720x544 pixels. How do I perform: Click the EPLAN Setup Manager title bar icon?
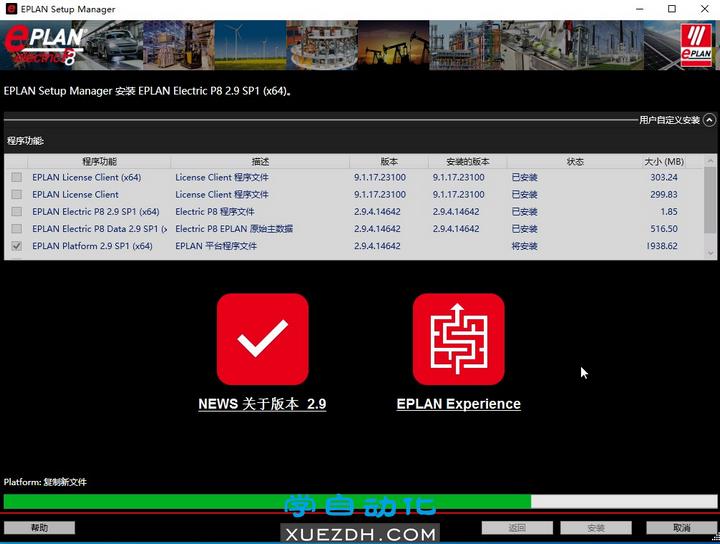point(11,9)
